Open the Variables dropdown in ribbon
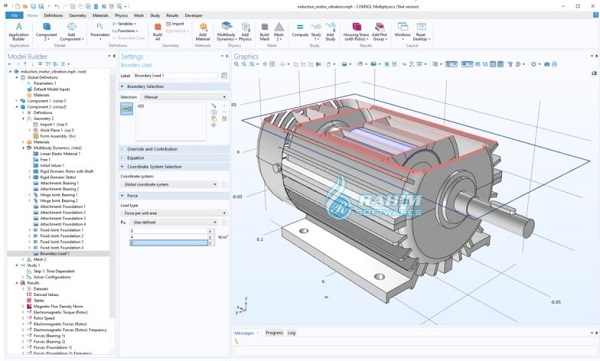The image size is (600, 361). [x=124, y=24]
